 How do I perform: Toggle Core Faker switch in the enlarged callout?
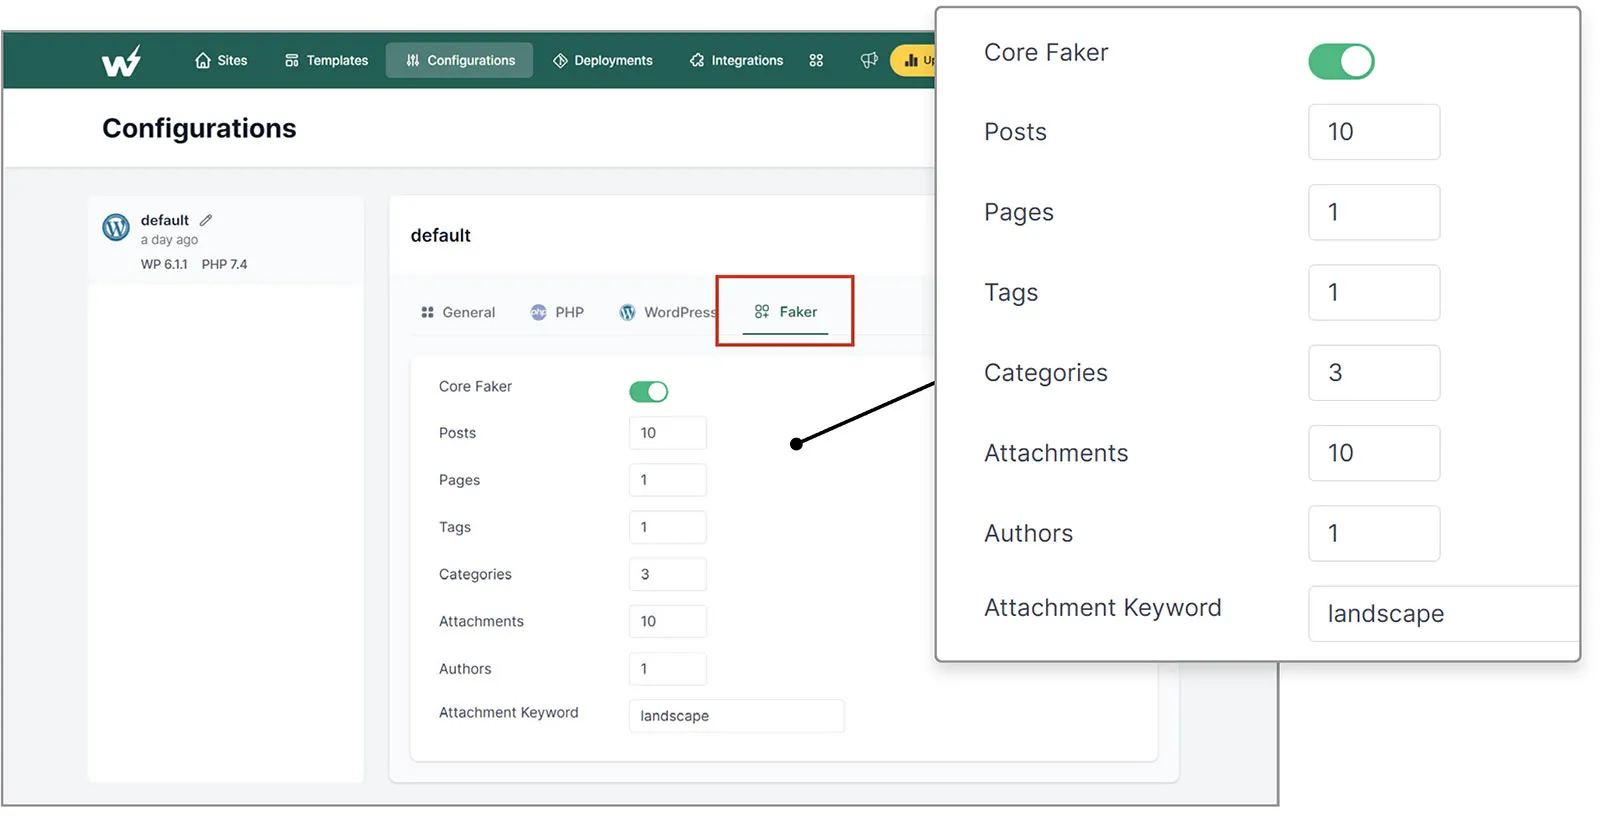[x=1340, y=62]
